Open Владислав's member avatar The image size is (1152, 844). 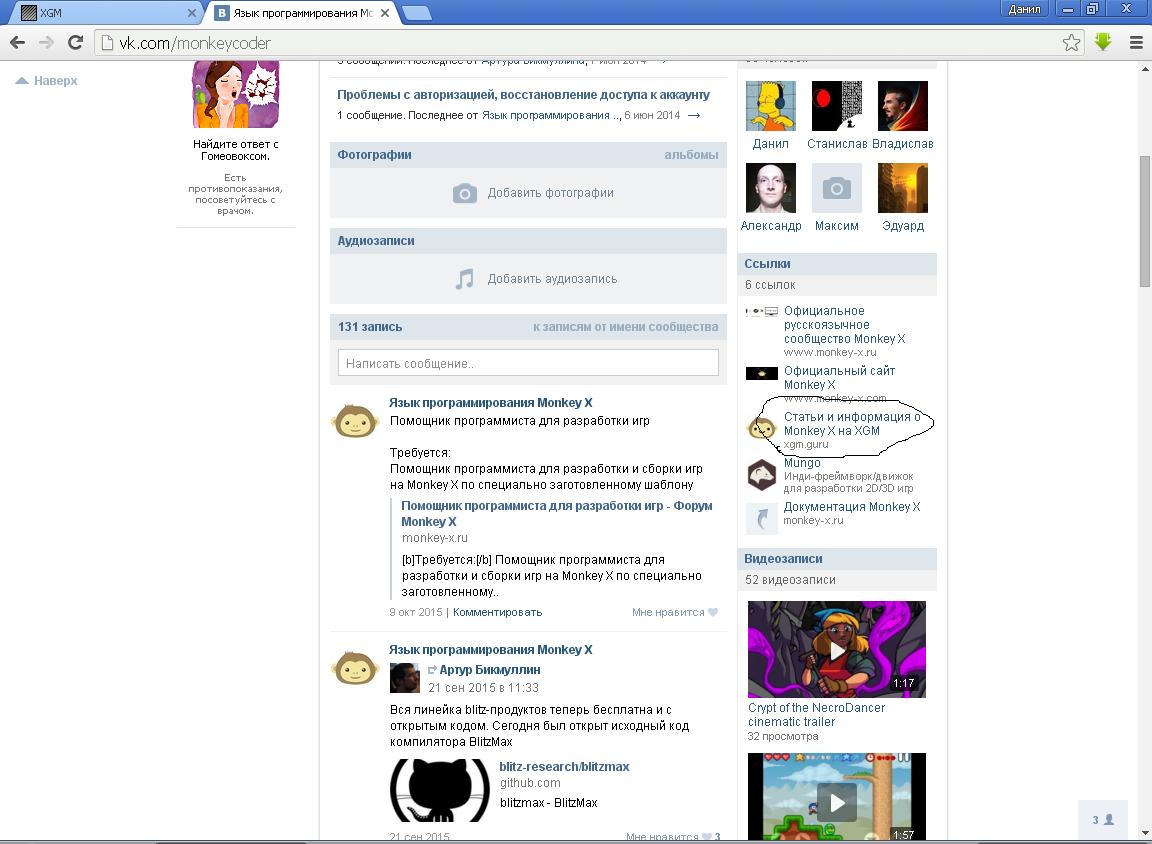click(x=903, y=106)
